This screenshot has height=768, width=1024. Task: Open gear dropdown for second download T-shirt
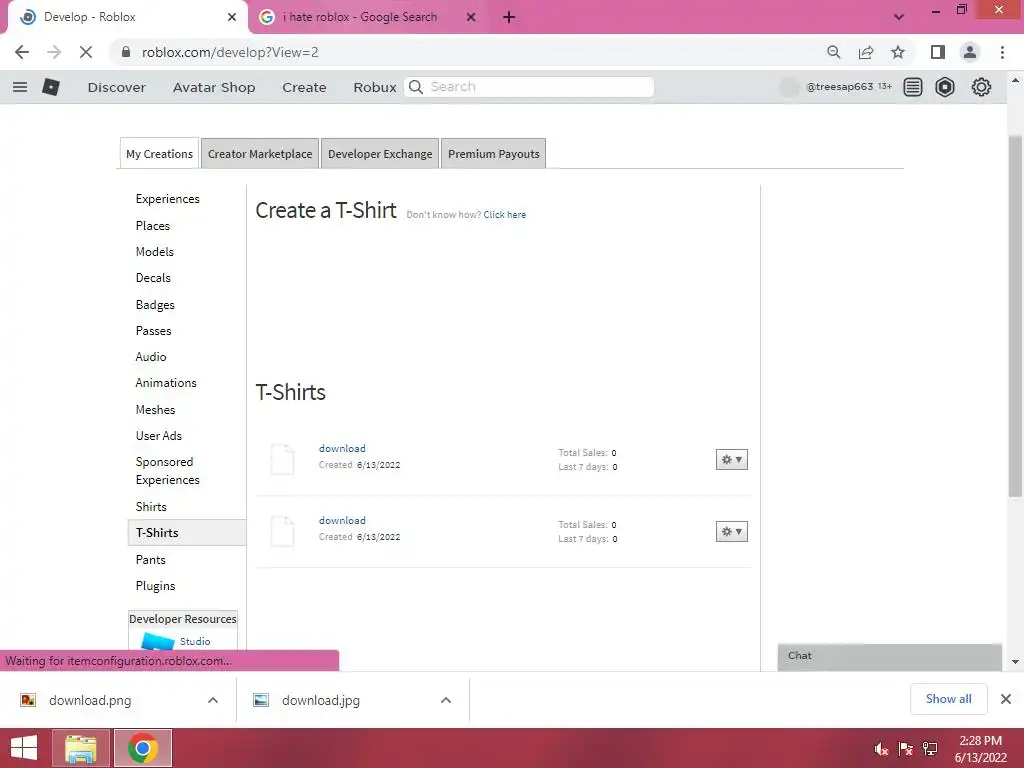click(x=731, y=532)
